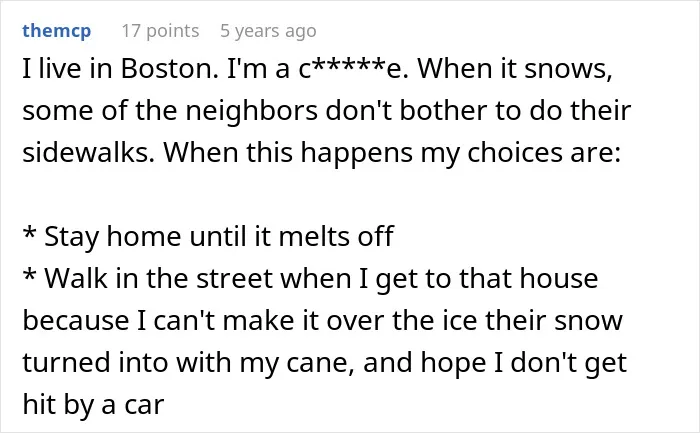Viewport: 700px width, 433px height.
Task: Click the word Boston in the comment
Action: 170,69
